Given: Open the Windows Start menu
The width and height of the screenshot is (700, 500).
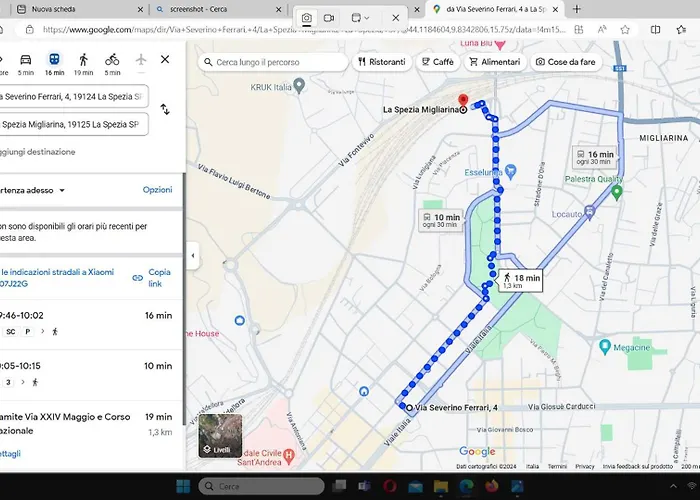Looking at the screenshot, I should [x=183, y=486].
